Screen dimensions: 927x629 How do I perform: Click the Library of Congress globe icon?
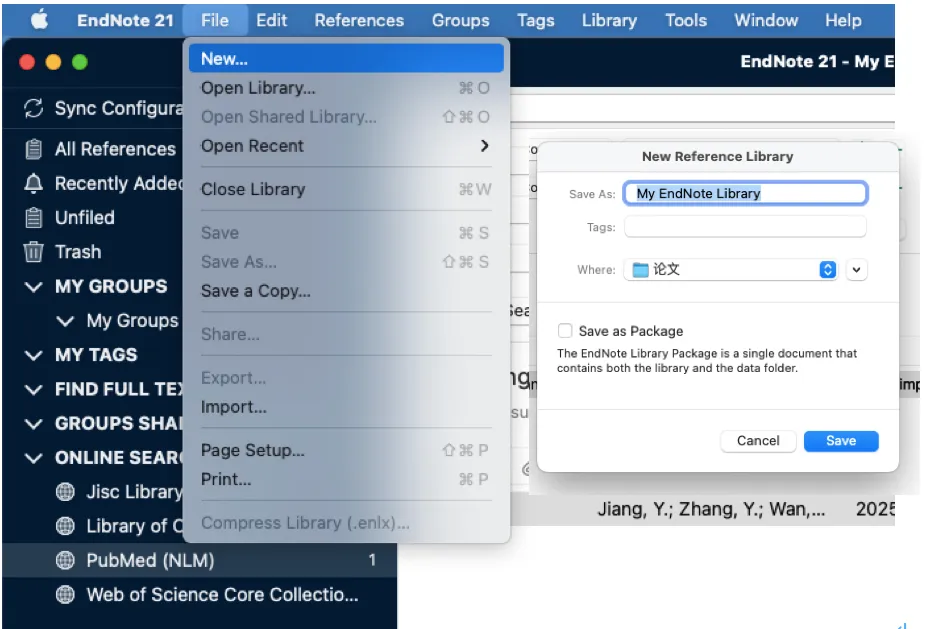65,526
